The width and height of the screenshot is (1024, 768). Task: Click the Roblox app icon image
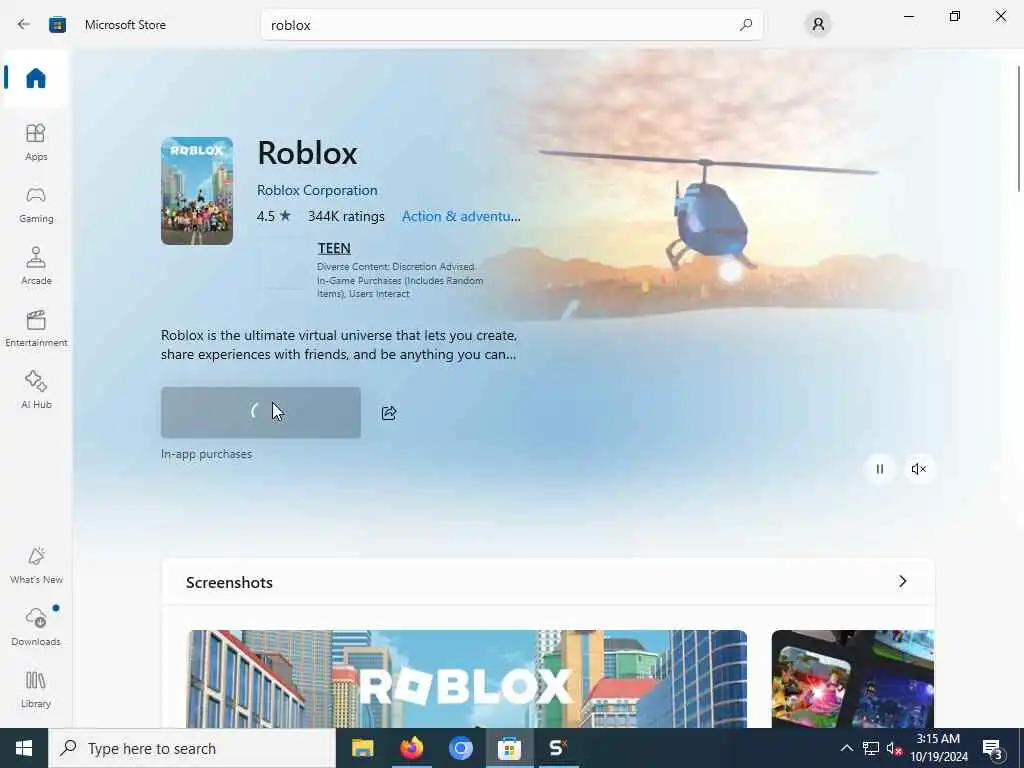click(197, 191)
